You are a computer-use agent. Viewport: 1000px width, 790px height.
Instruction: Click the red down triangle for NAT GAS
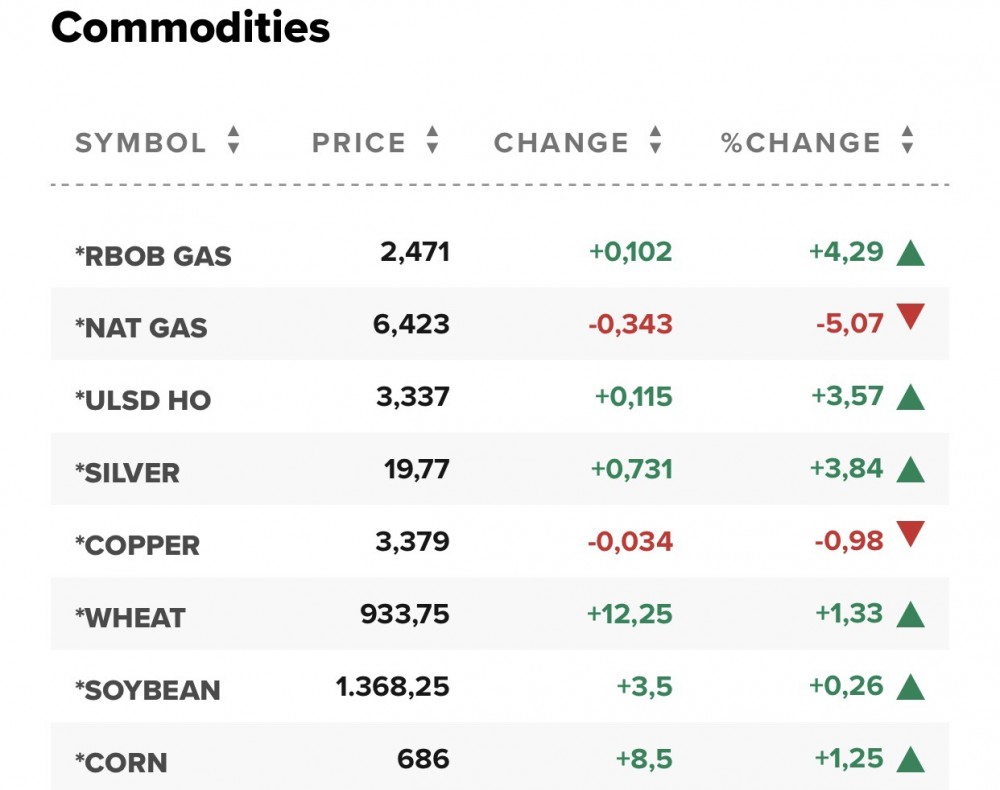[910, 319]
